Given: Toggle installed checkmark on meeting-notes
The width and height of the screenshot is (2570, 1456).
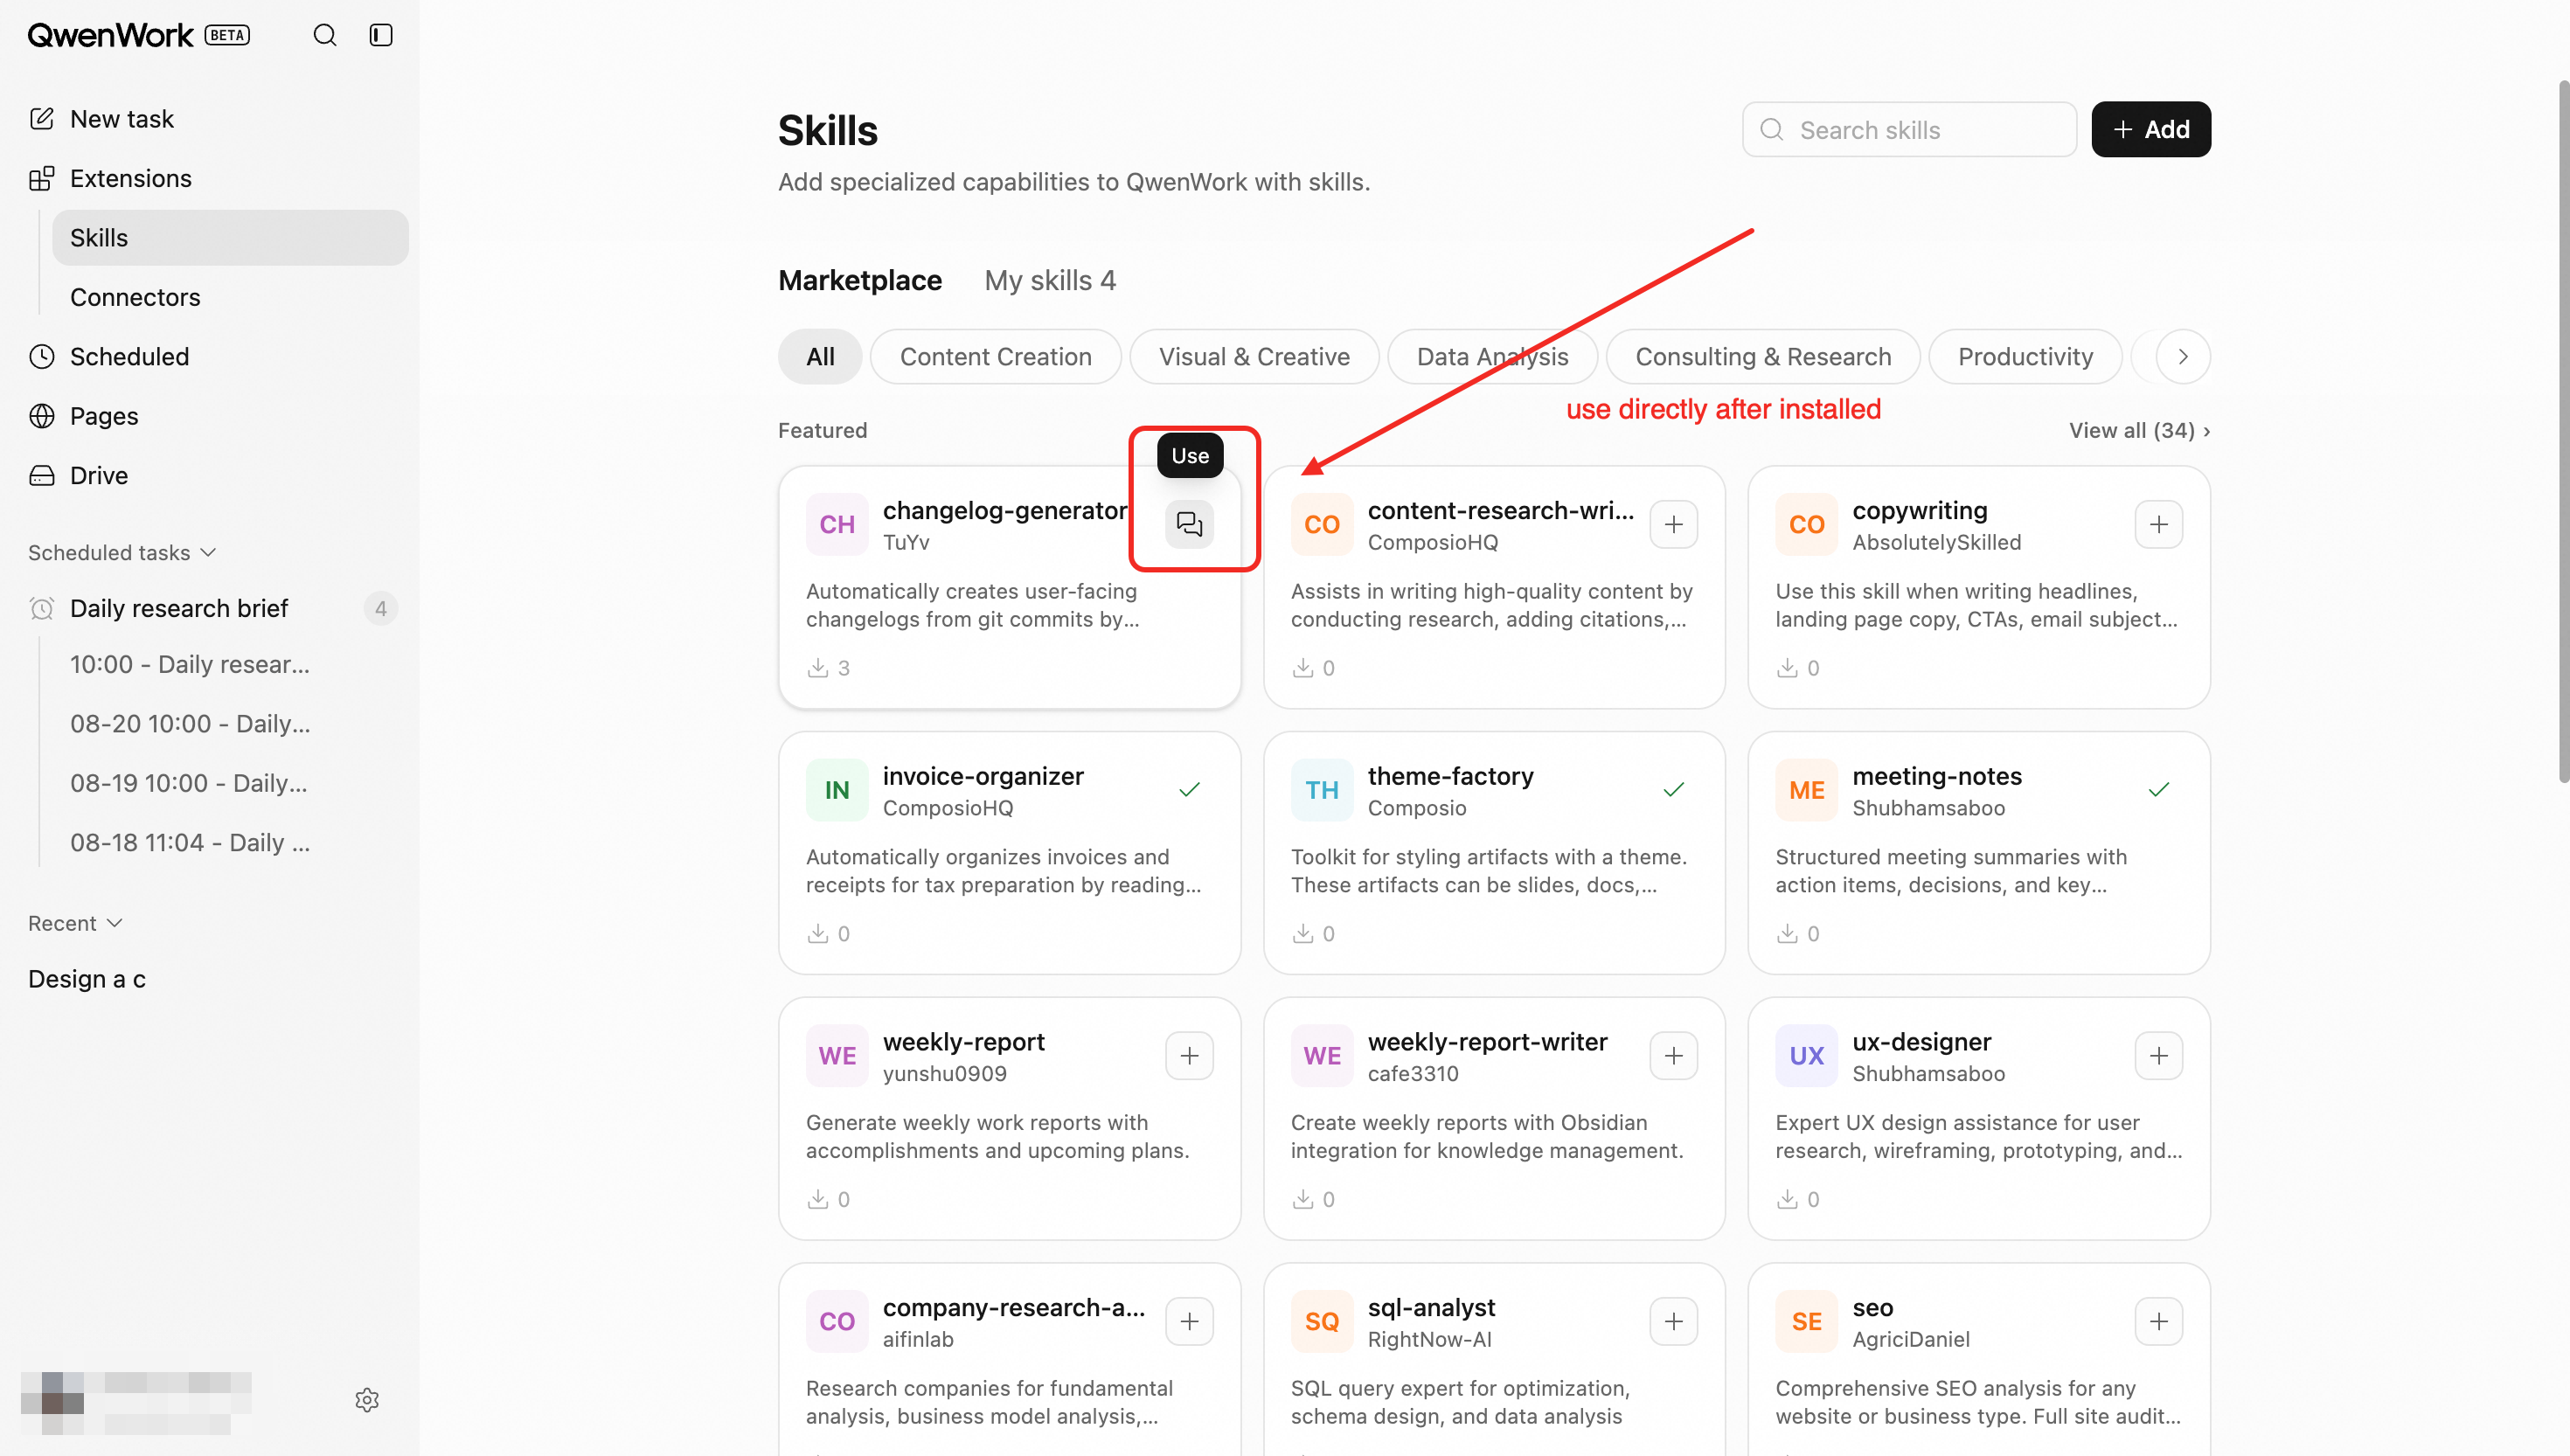Looking at the screenshot, I should point(2159,790).
